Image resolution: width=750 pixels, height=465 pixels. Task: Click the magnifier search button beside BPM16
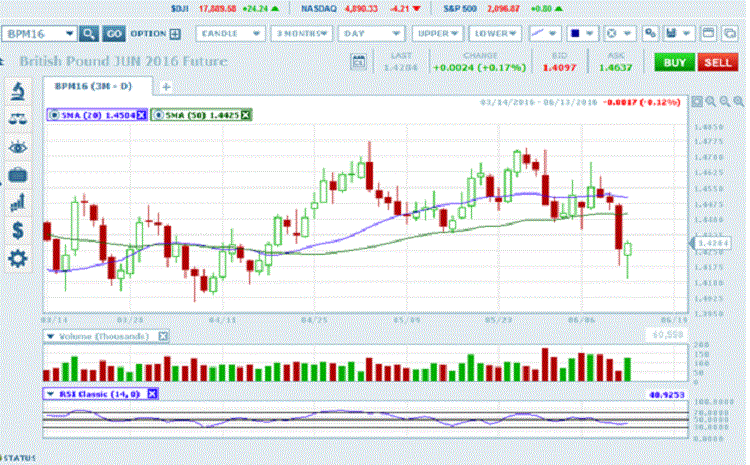[x=89, y=33]
